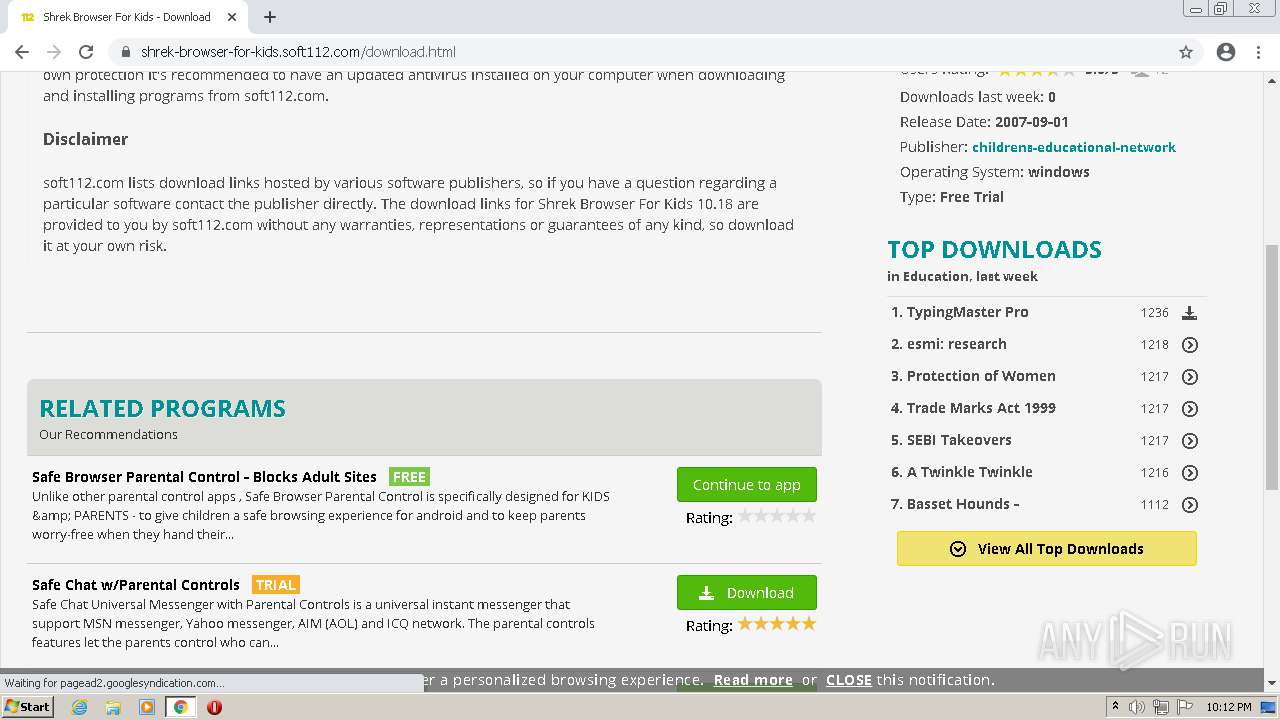1280x720 pixels.
Task: Click View All Top Downloads button
Action: click(1047, 548)
